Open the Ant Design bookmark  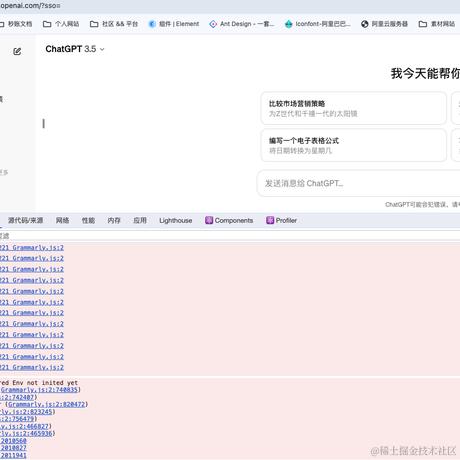pos(242,24)
